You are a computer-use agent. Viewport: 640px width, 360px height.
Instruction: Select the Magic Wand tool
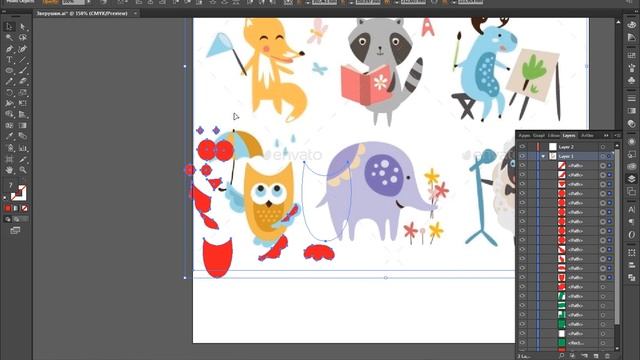9,38
